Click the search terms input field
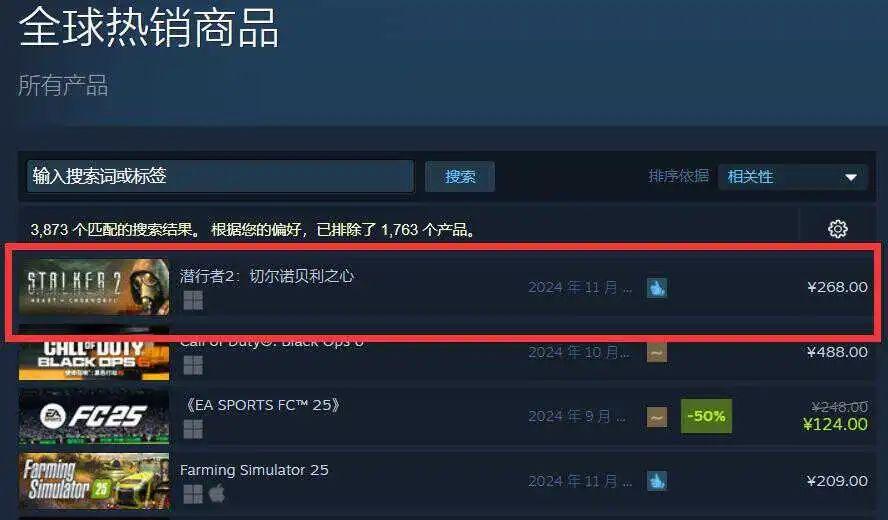This screenshot has height=520, width=888. [220, 176]
